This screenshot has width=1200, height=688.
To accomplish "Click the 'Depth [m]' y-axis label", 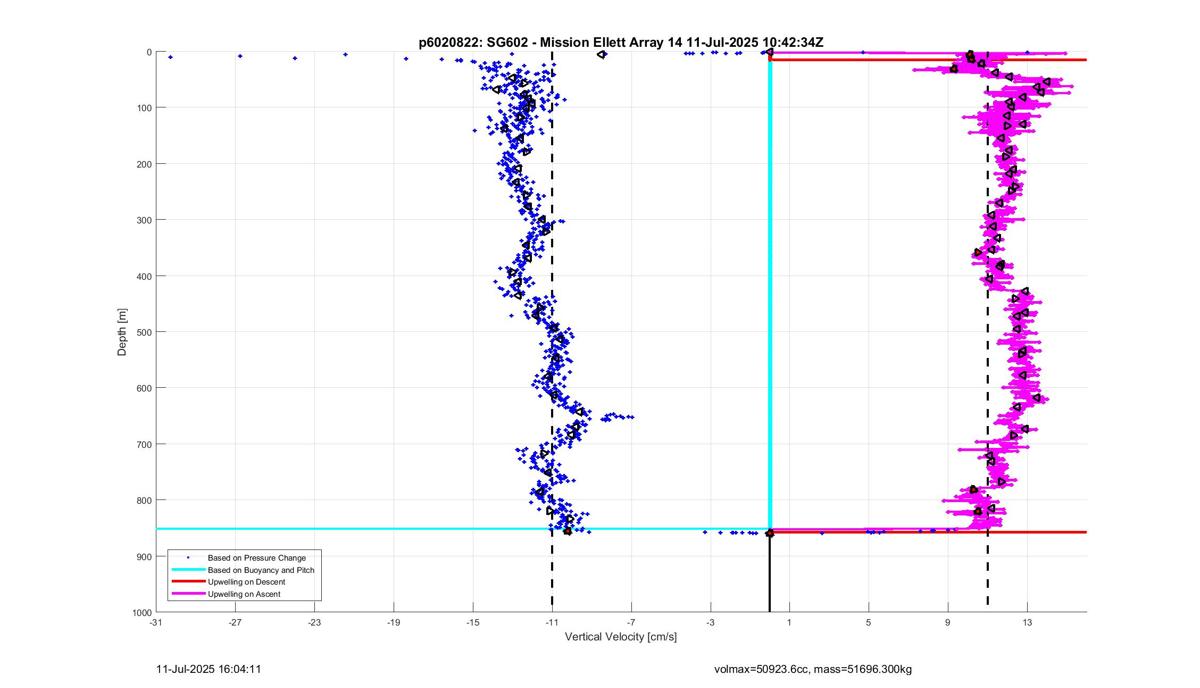I will 122,332.
